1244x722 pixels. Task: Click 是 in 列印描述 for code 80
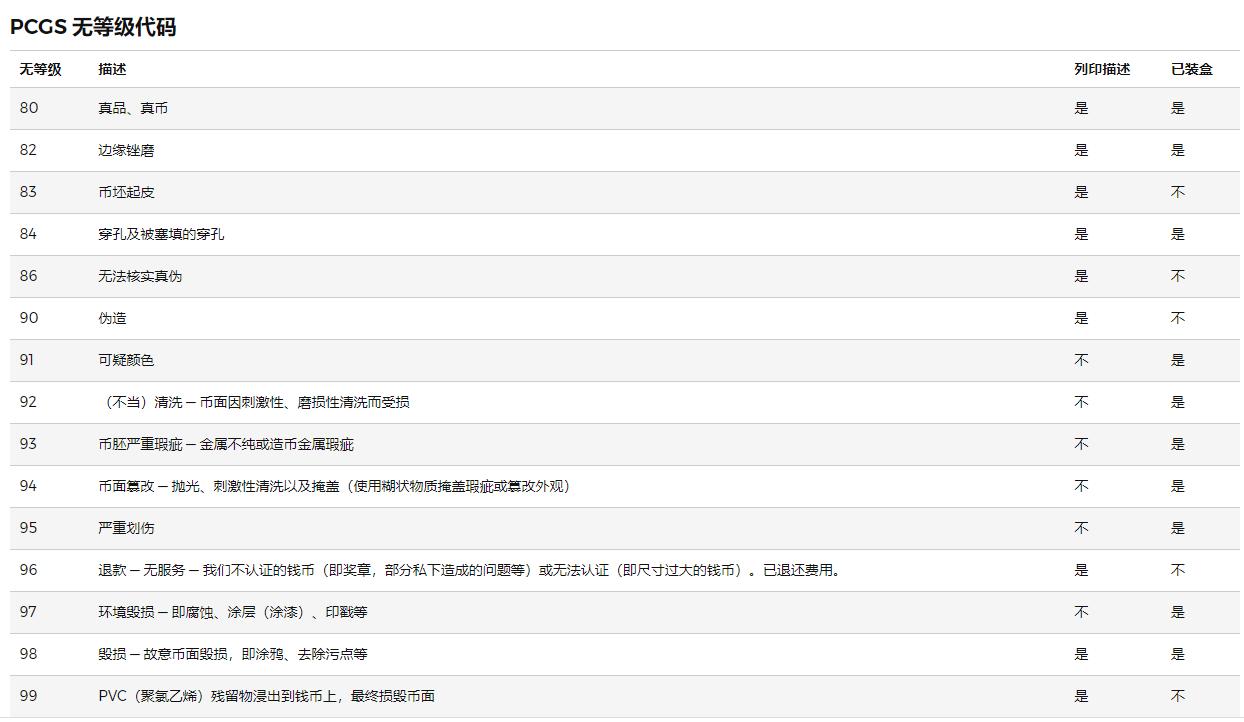click(1081, 107)
